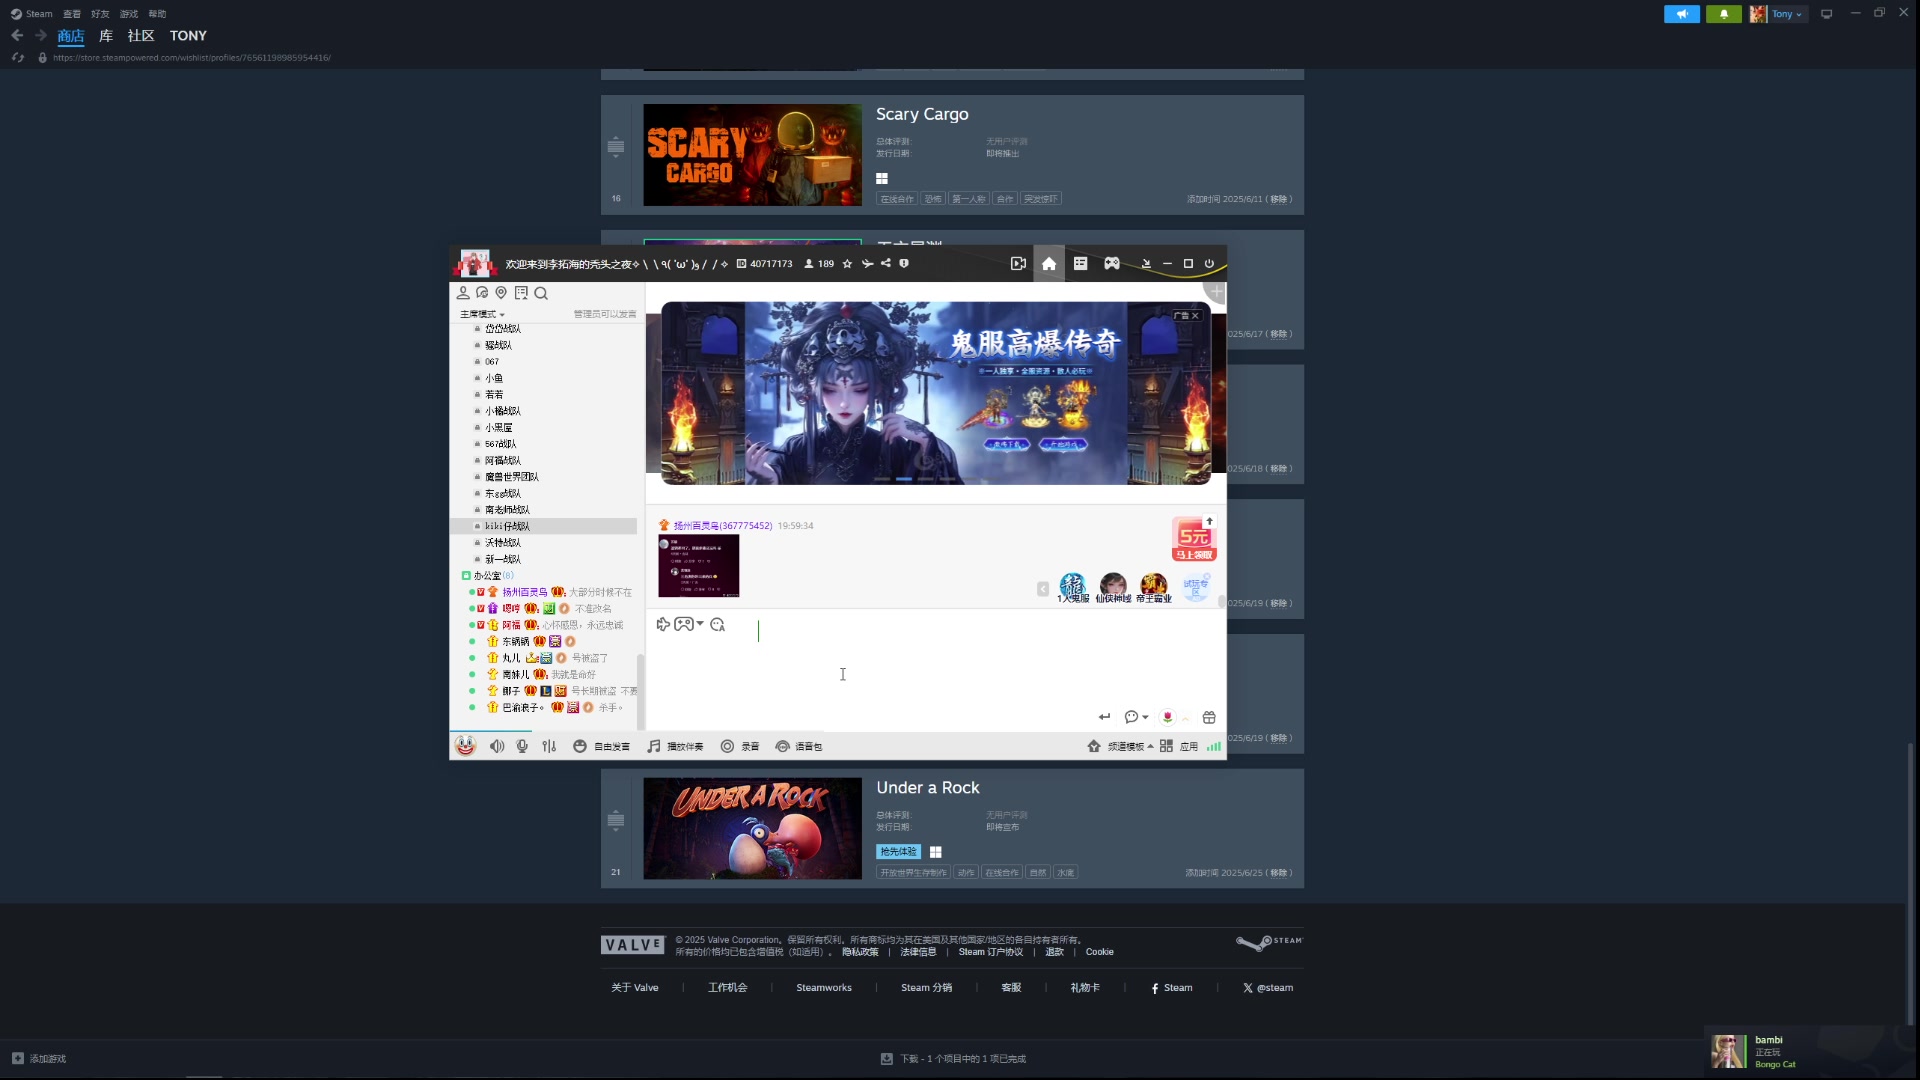
Task: Open the 好友 friends menu in Steam
Action: click(x=100, y=14)
